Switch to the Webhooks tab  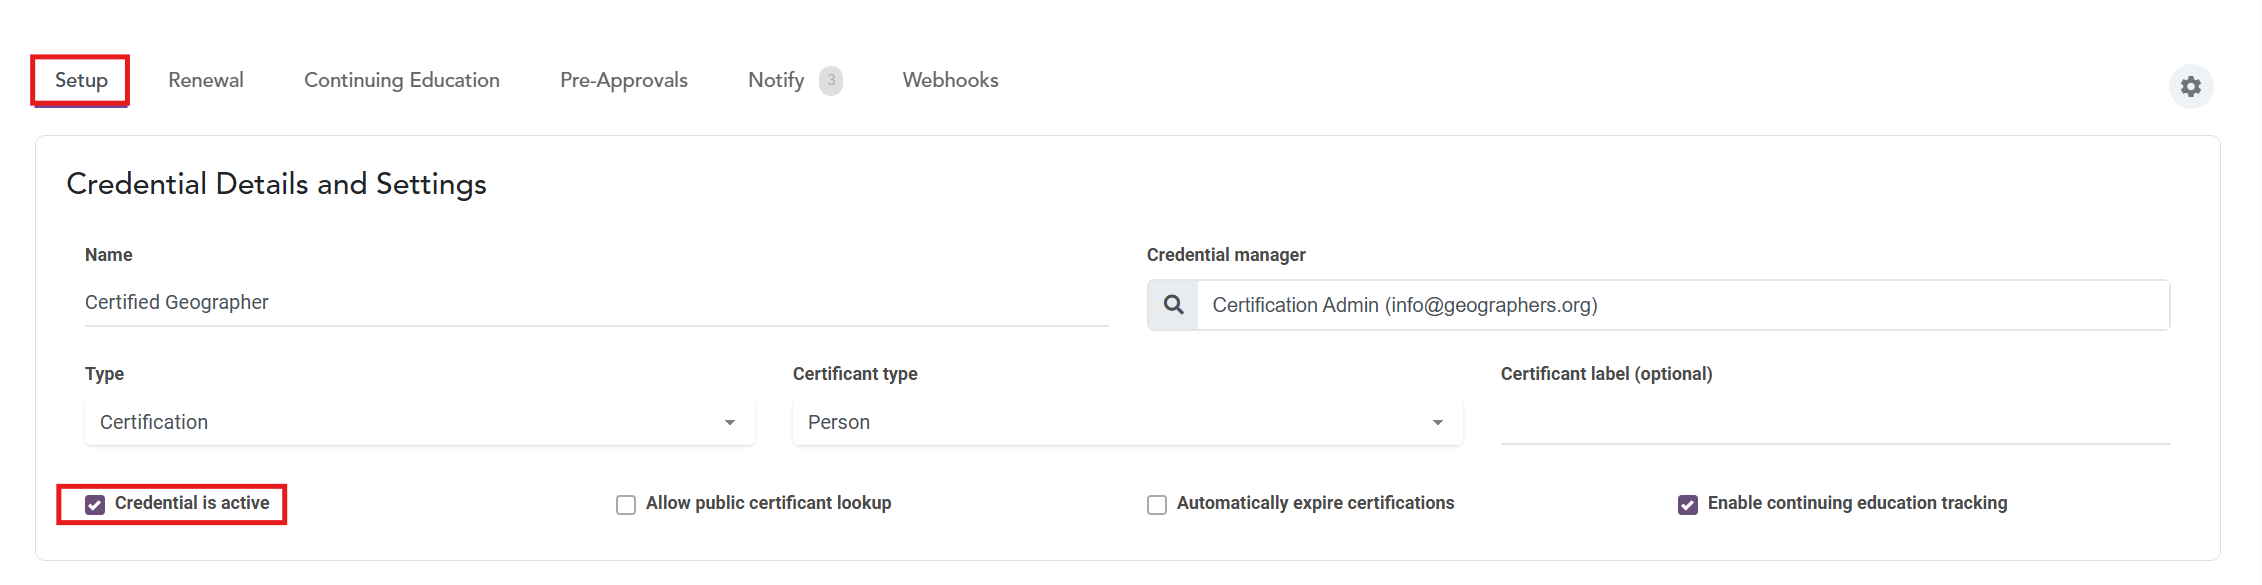pos(950,80)
